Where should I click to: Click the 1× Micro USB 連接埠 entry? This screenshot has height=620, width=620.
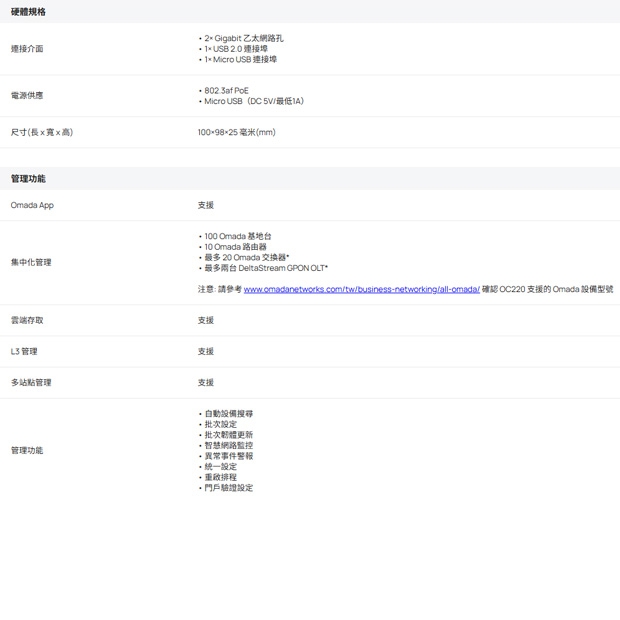[240, 59]
